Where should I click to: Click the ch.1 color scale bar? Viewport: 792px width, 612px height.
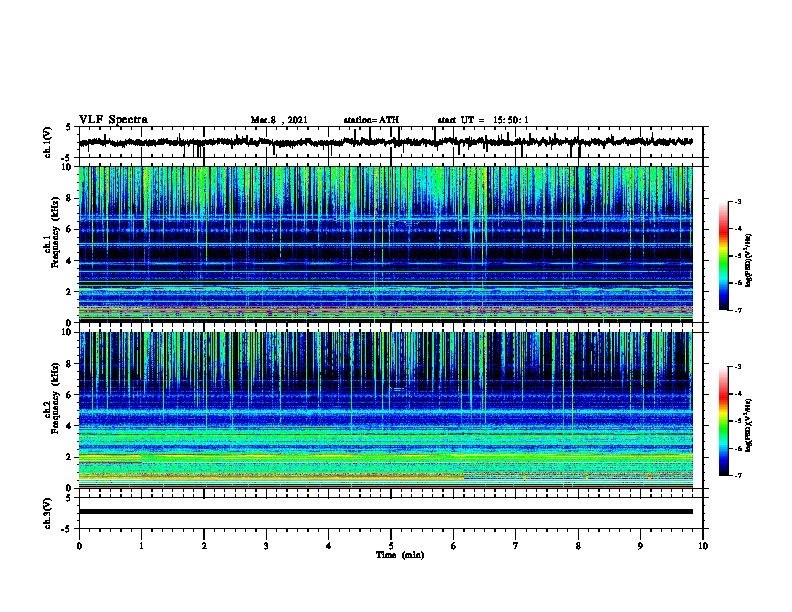[x=724, y=256]
